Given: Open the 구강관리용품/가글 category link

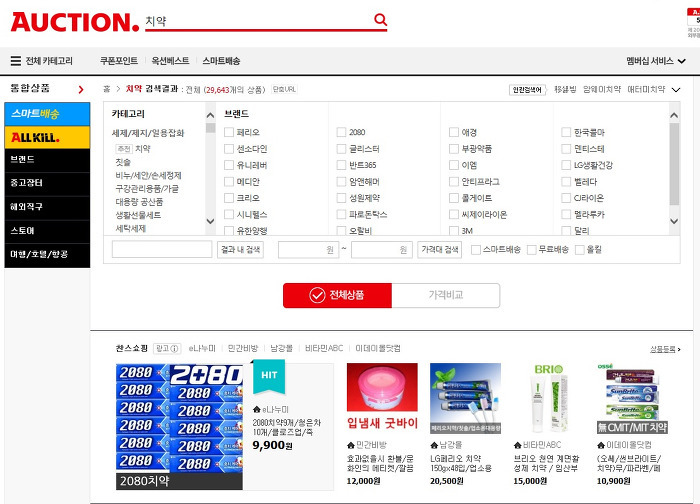Looking at the screenshot, I should tap(147, 189).
